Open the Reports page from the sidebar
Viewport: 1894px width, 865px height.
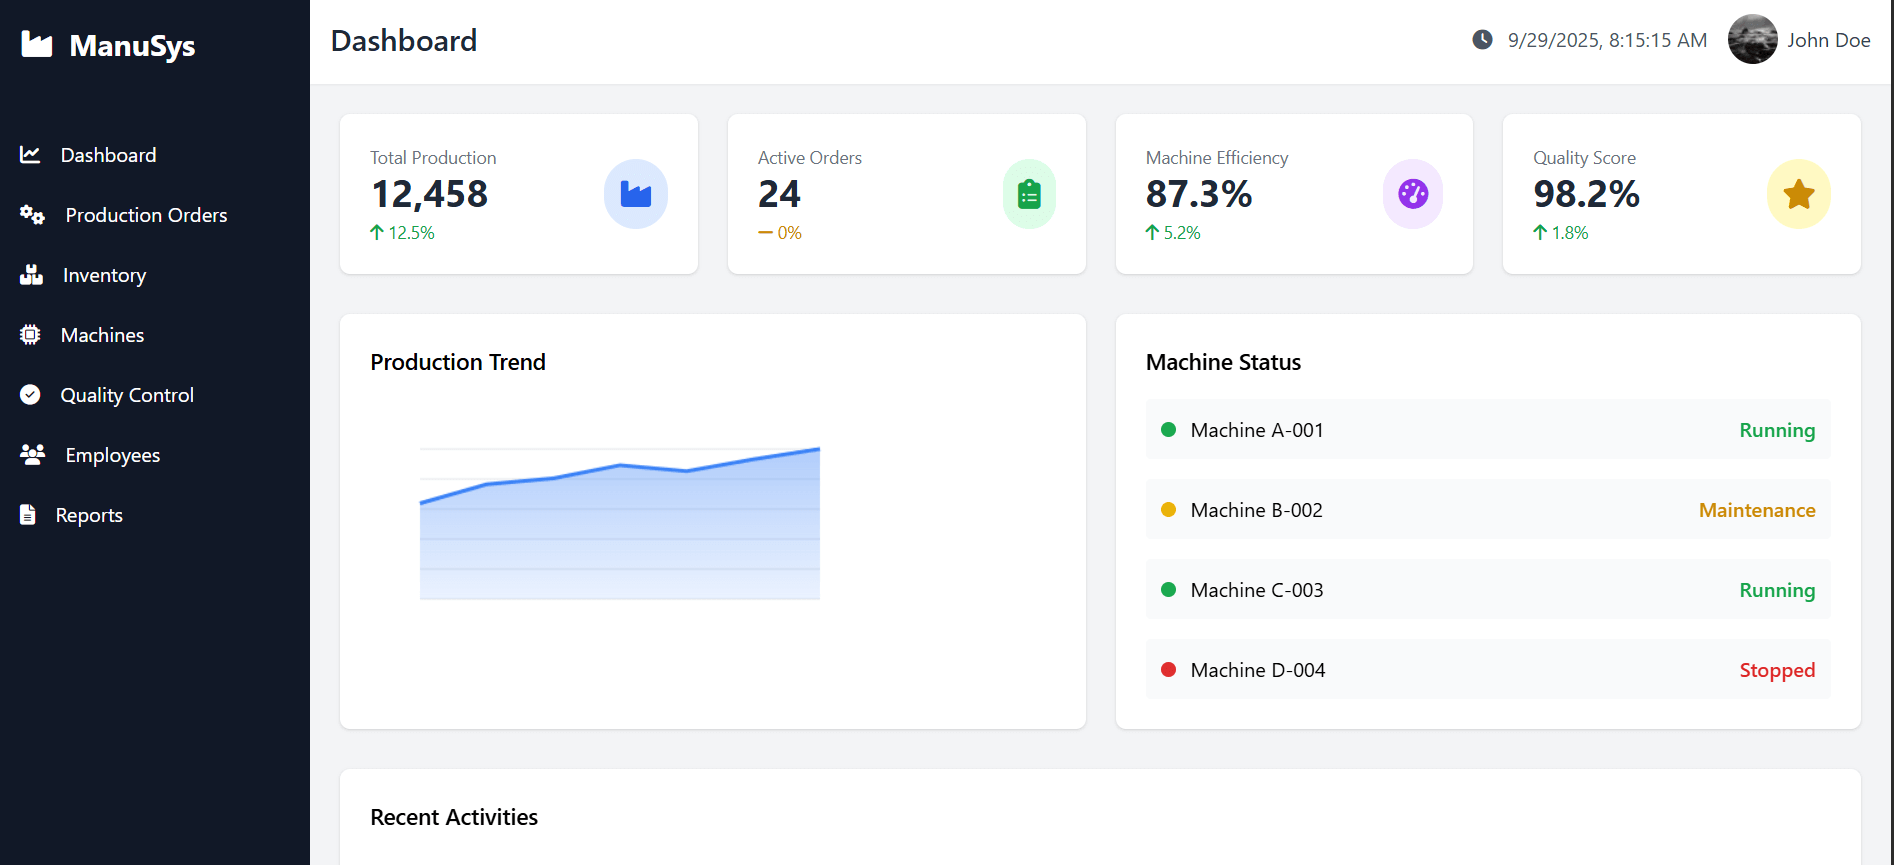tap(89, 515)
